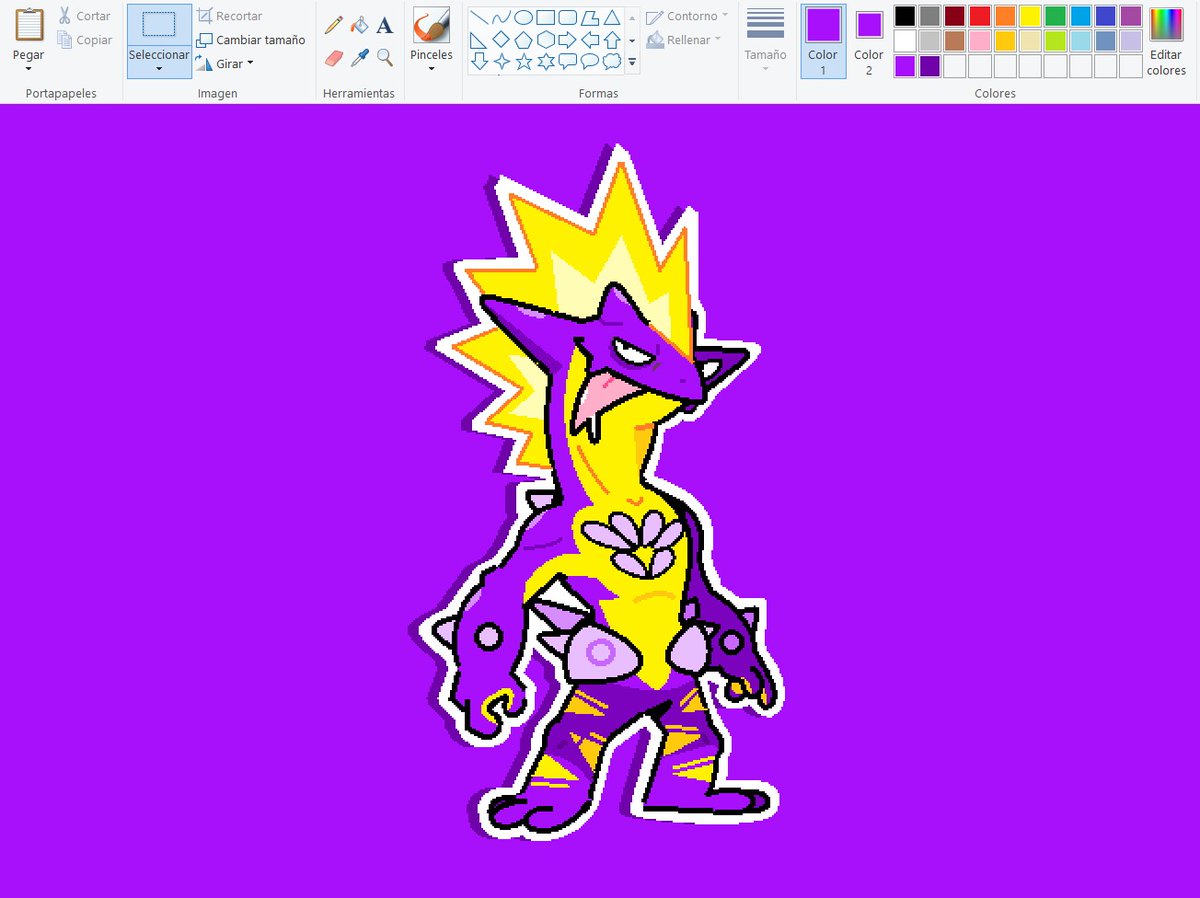The width and height of the screenshot is (1200, 898).
Task: Open the Contorno outline menu
Action: point(688,15)
